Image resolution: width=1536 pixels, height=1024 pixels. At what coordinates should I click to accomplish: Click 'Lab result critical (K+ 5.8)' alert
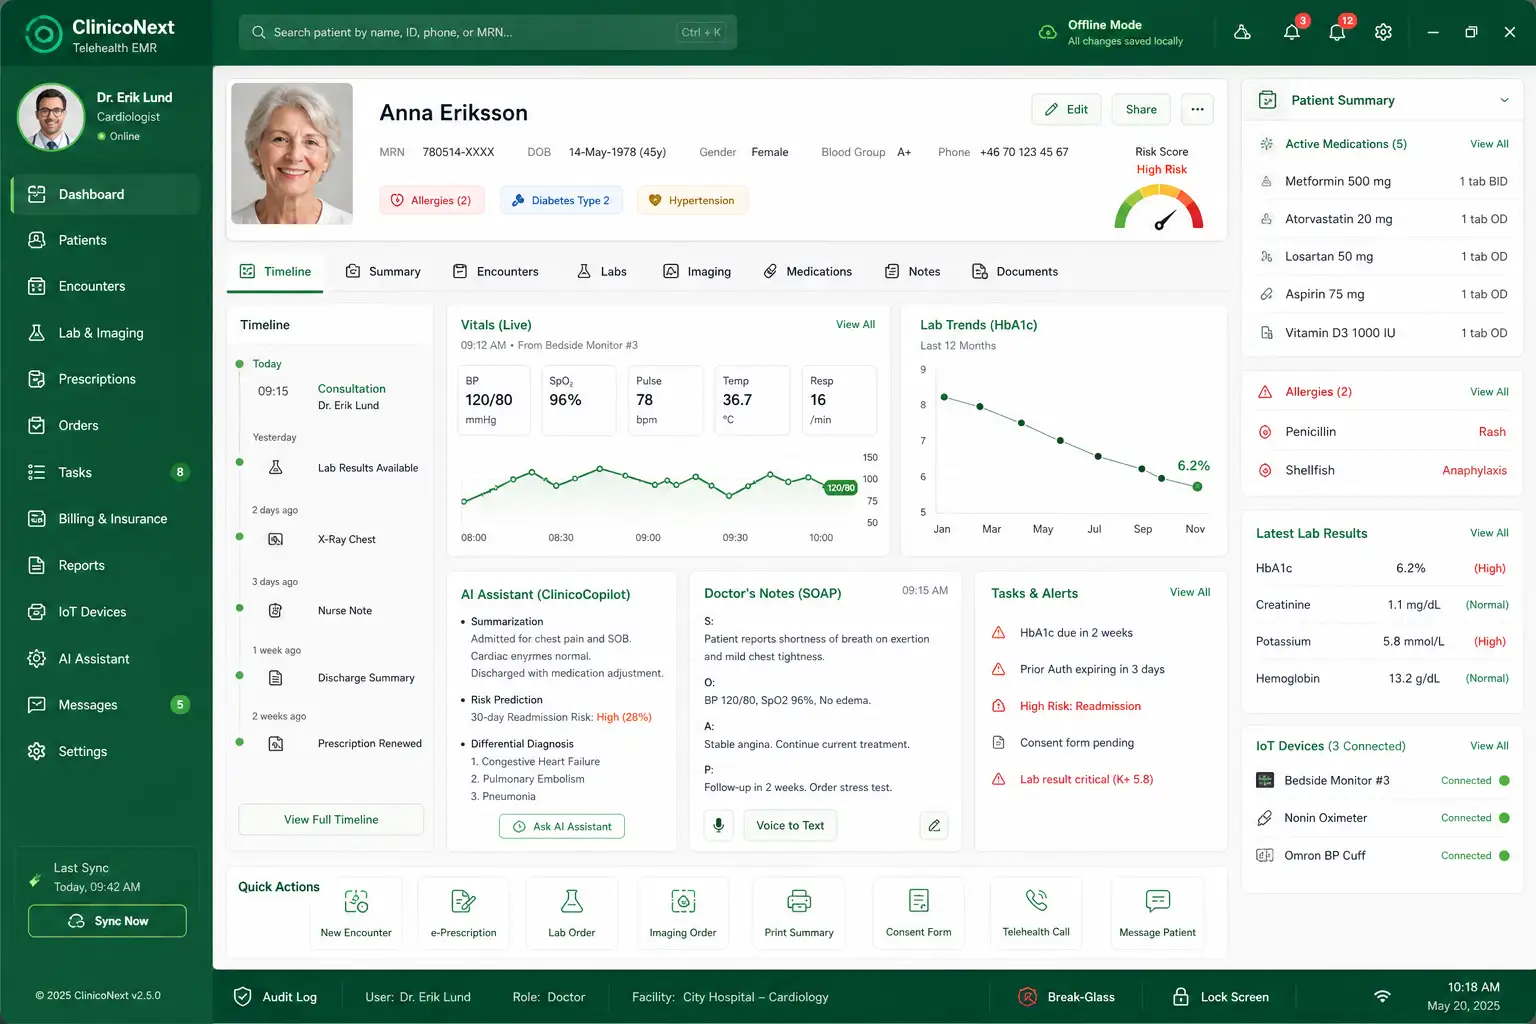[x=1086, y=779]
